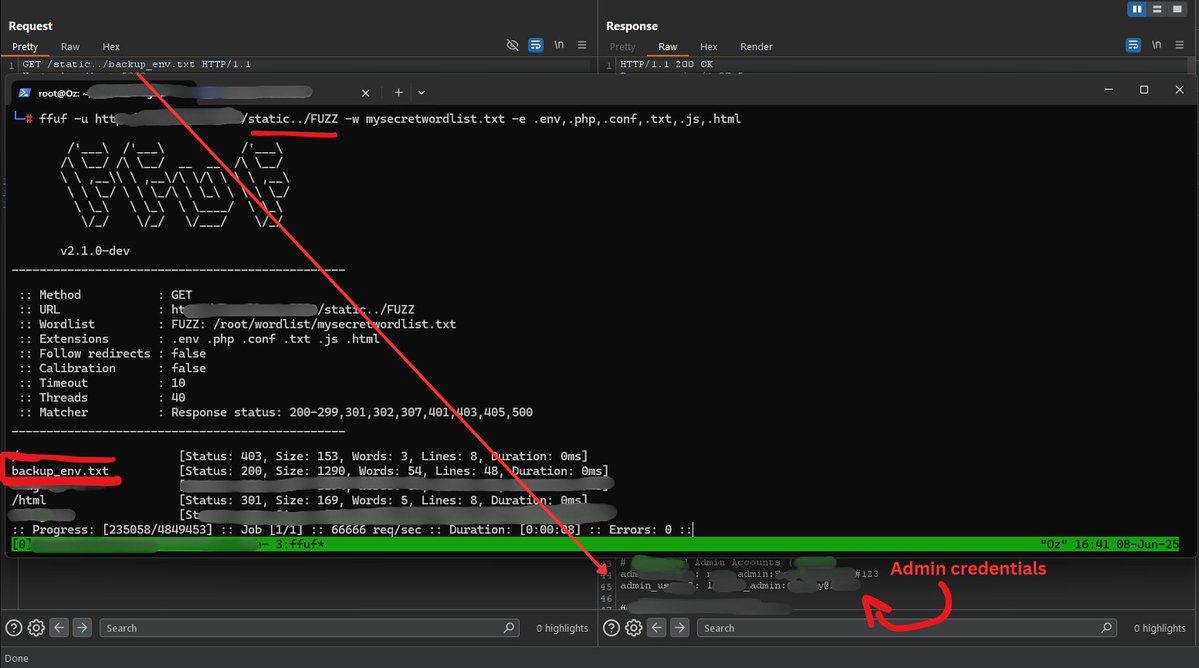Expand the terminal profile dropdown chevron

[421, 92]
